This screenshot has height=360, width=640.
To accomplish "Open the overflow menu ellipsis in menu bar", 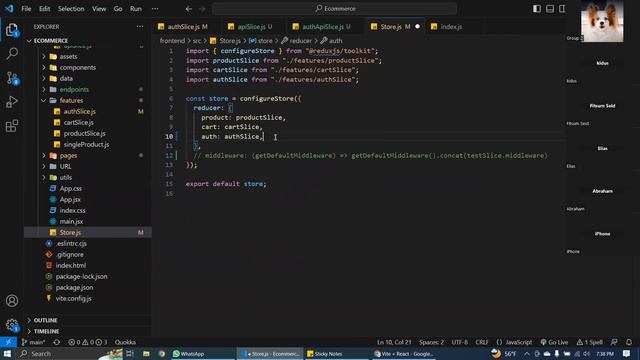I will click(x=155, y=9).
